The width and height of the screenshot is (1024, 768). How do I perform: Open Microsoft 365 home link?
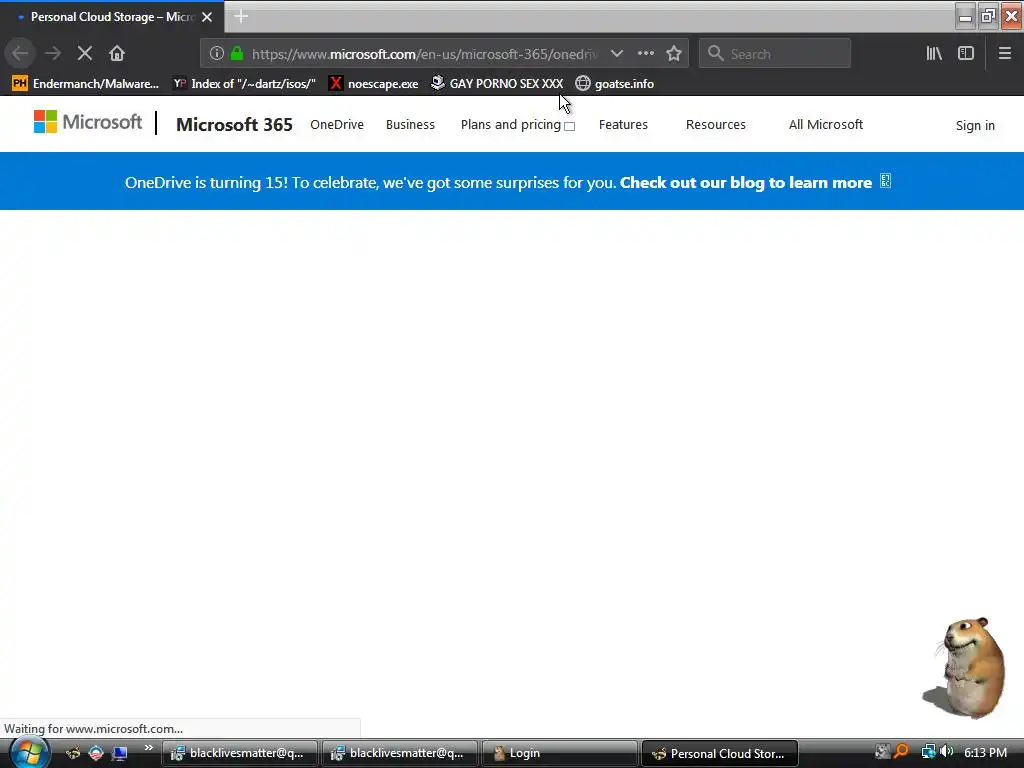pyautogui.click(x=234, y=124)
